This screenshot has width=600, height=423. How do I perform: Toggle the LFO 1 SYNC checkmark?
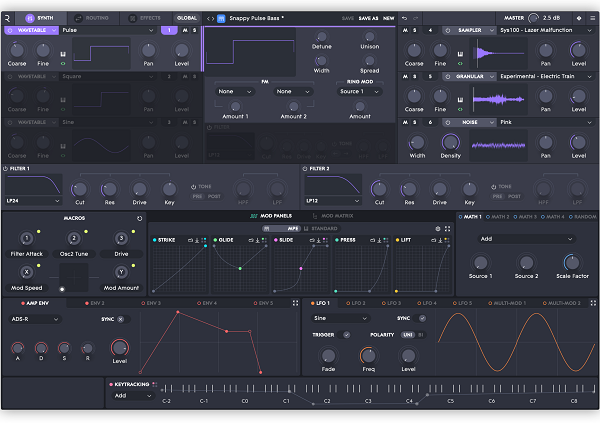[x=422, y=318]
